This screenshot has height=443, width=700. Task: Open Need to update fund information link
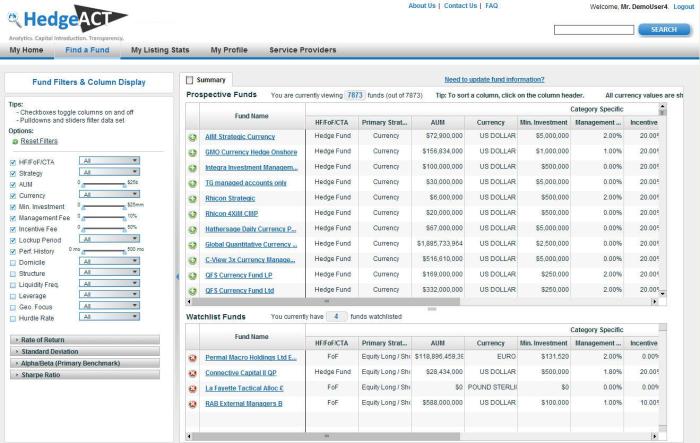click(x=494, y=79)
